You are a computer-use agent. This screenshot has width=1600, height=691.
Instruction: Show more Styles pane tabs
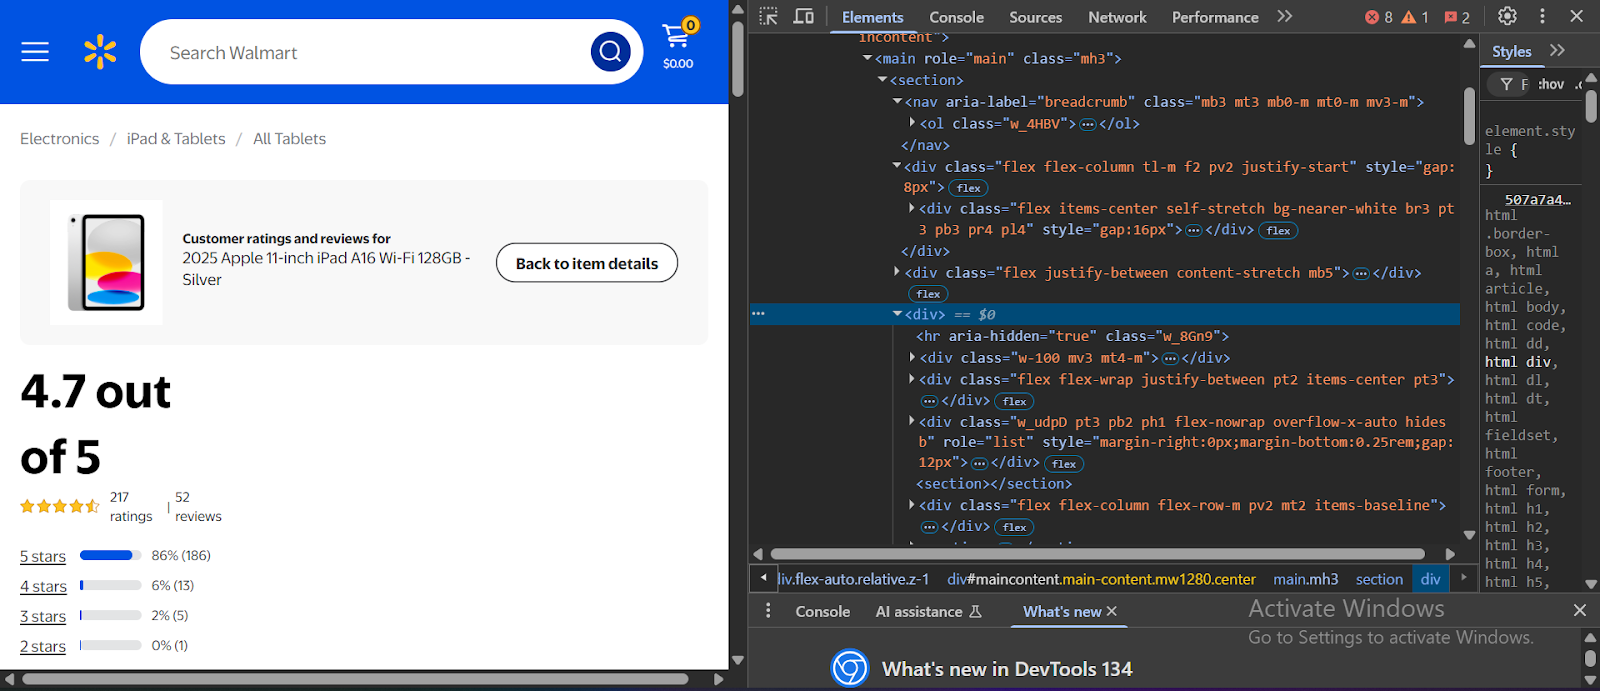point(1557,50)
